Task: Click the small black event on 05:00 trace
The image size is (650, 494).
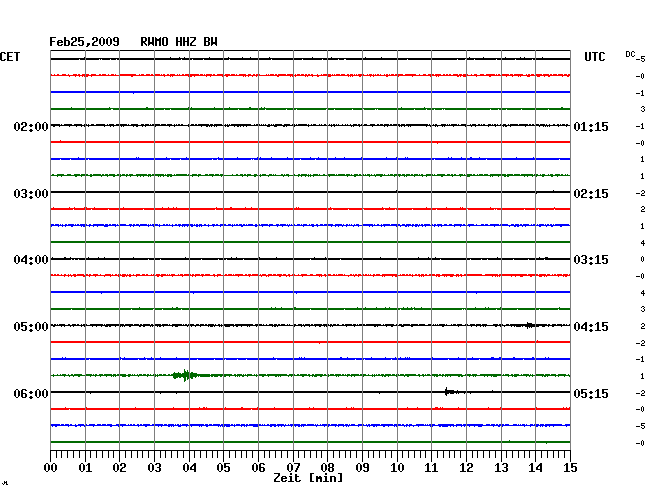Action: (x=530, y=325)
